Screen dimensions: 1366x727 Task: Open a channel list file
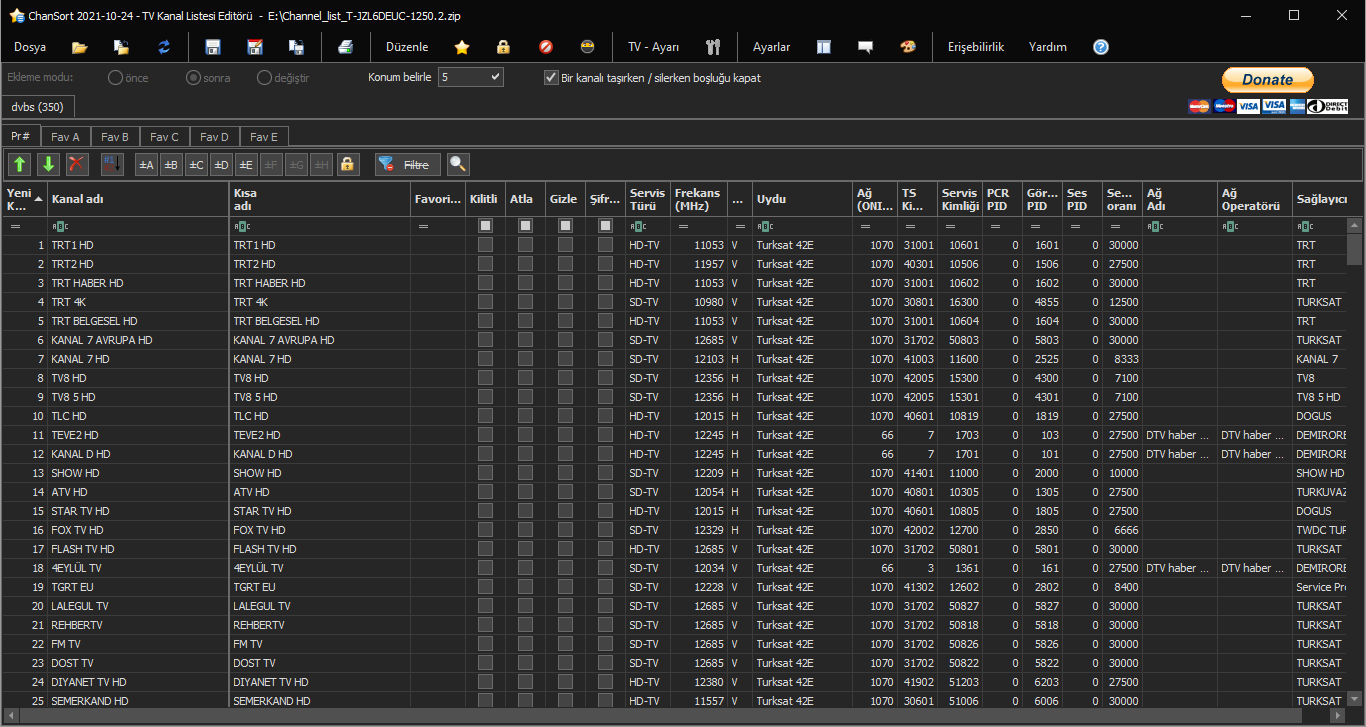point(80,47)
